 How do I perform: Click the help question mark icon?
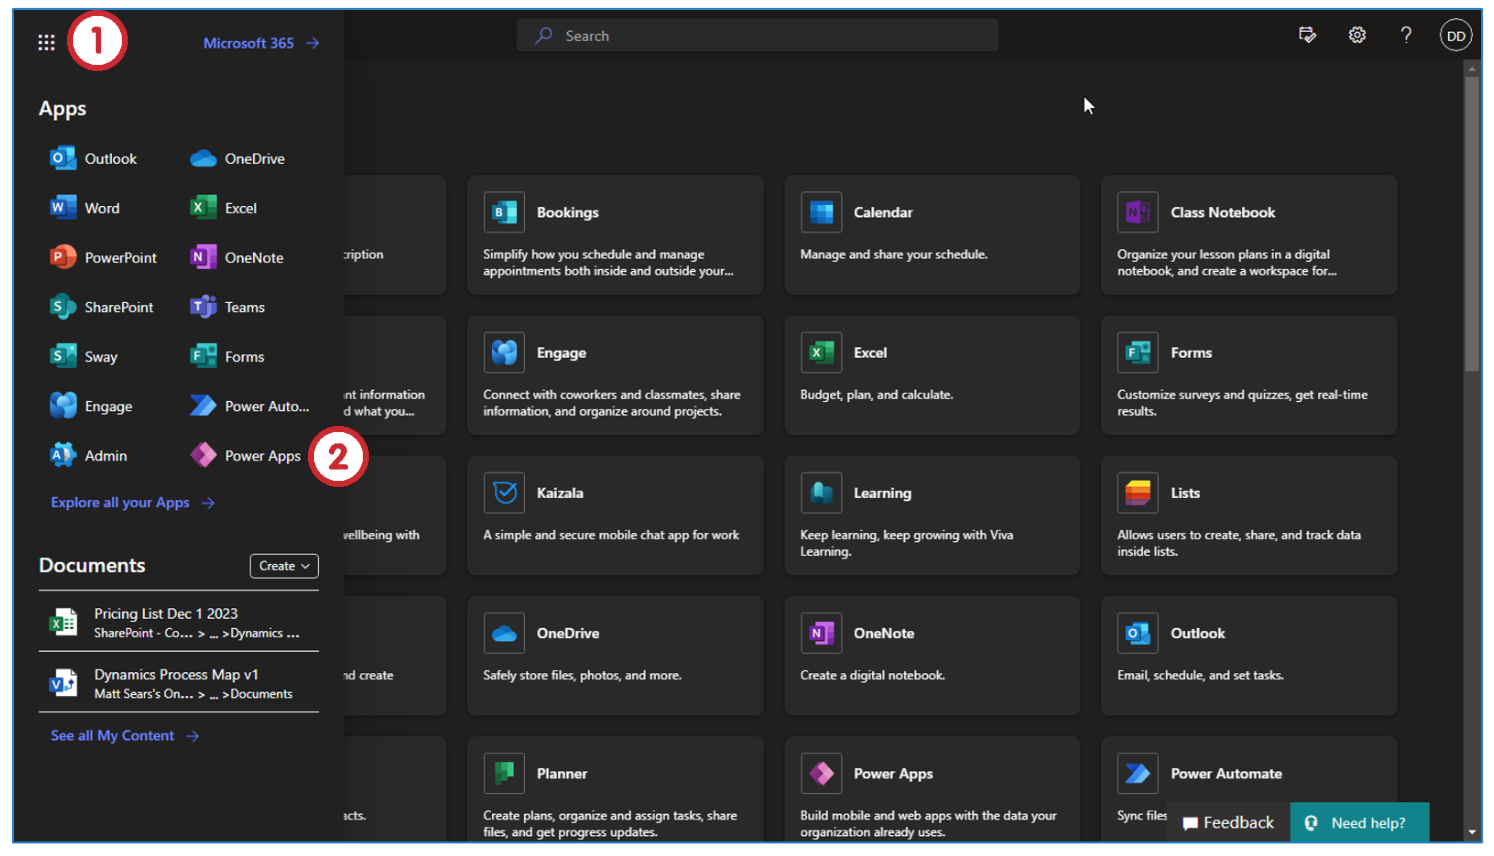(1406, 35)
